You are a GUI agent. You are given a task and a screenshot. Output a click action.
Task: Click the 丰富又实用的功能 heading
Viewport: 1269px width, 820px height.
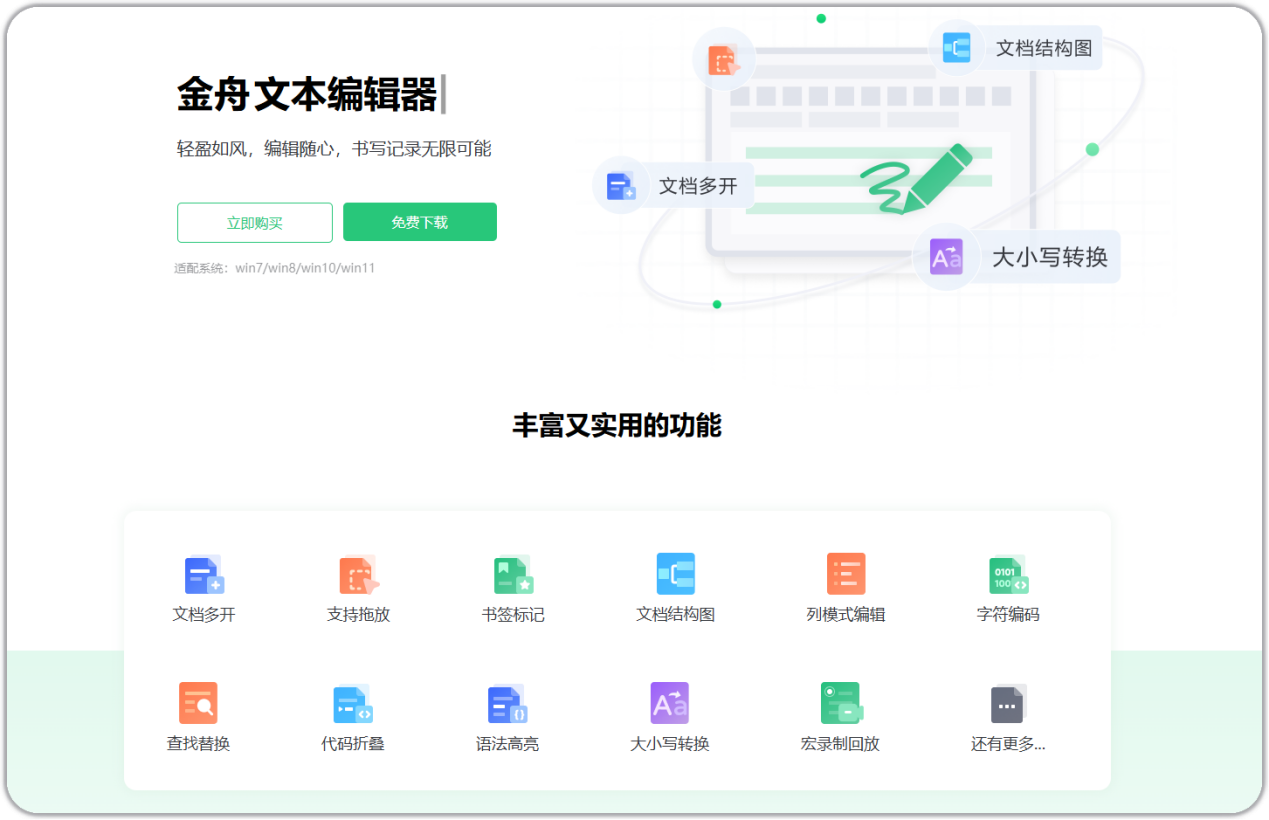coord(617,425)
